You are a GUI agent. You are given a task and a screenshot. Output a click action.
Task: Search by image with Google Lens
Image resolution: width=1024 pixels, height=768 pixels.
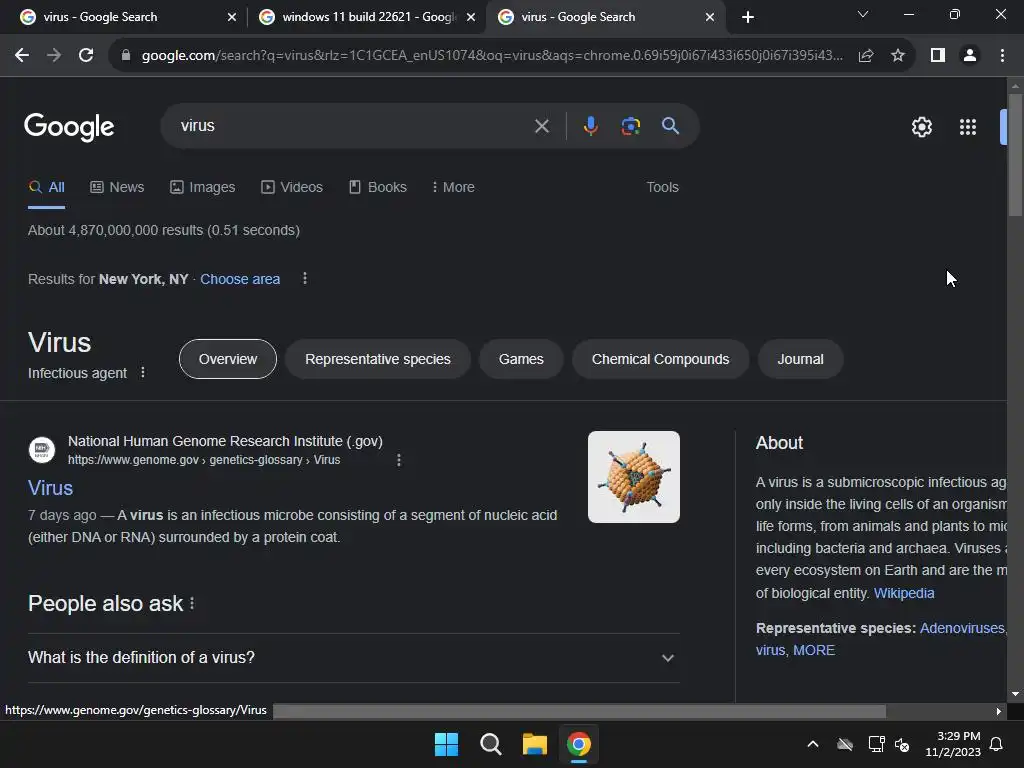pyautogui.click(x=631, y=126)
